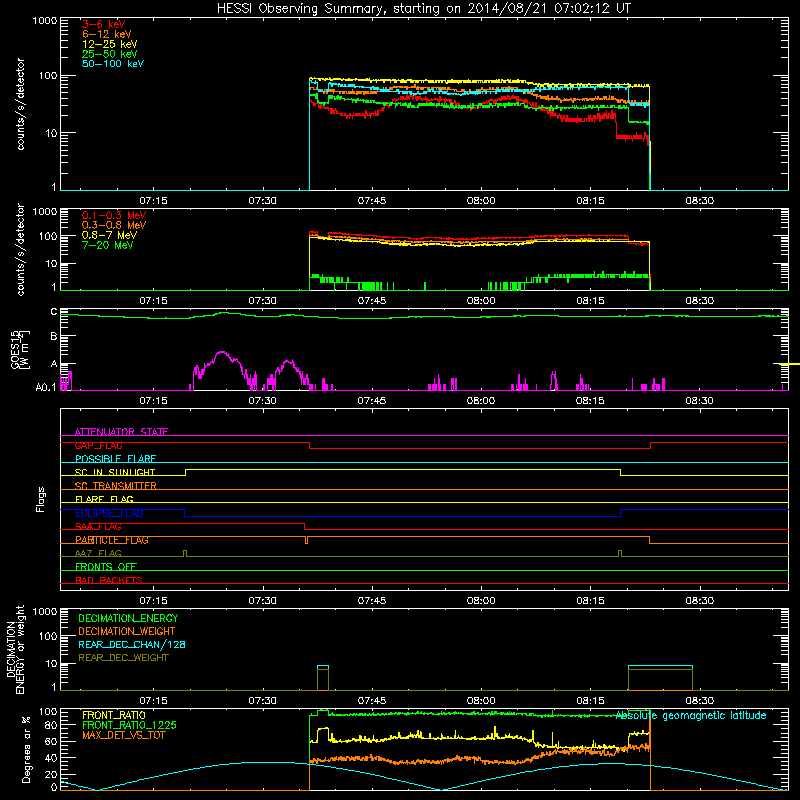
Task: Click 07:45 tick under top count-rate plot
Action: (372, 201)
